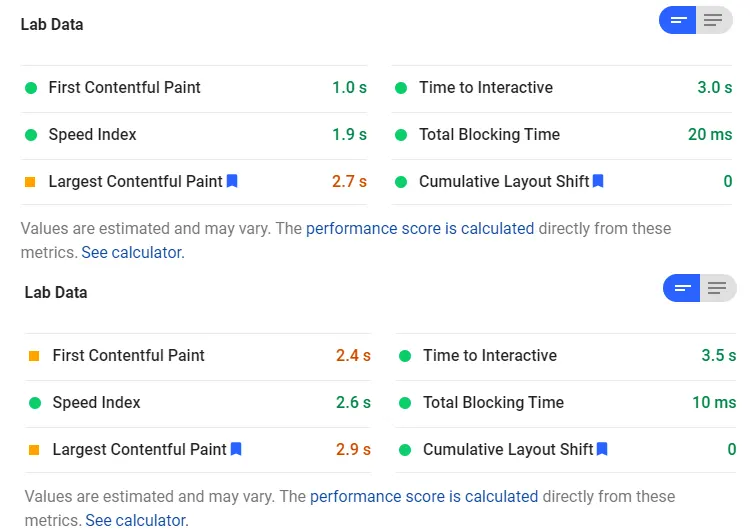The image size is (750, 530).
Task: Click green circle beside 1.0 s First Contentful Paint
Action: (x=31, y=88)
